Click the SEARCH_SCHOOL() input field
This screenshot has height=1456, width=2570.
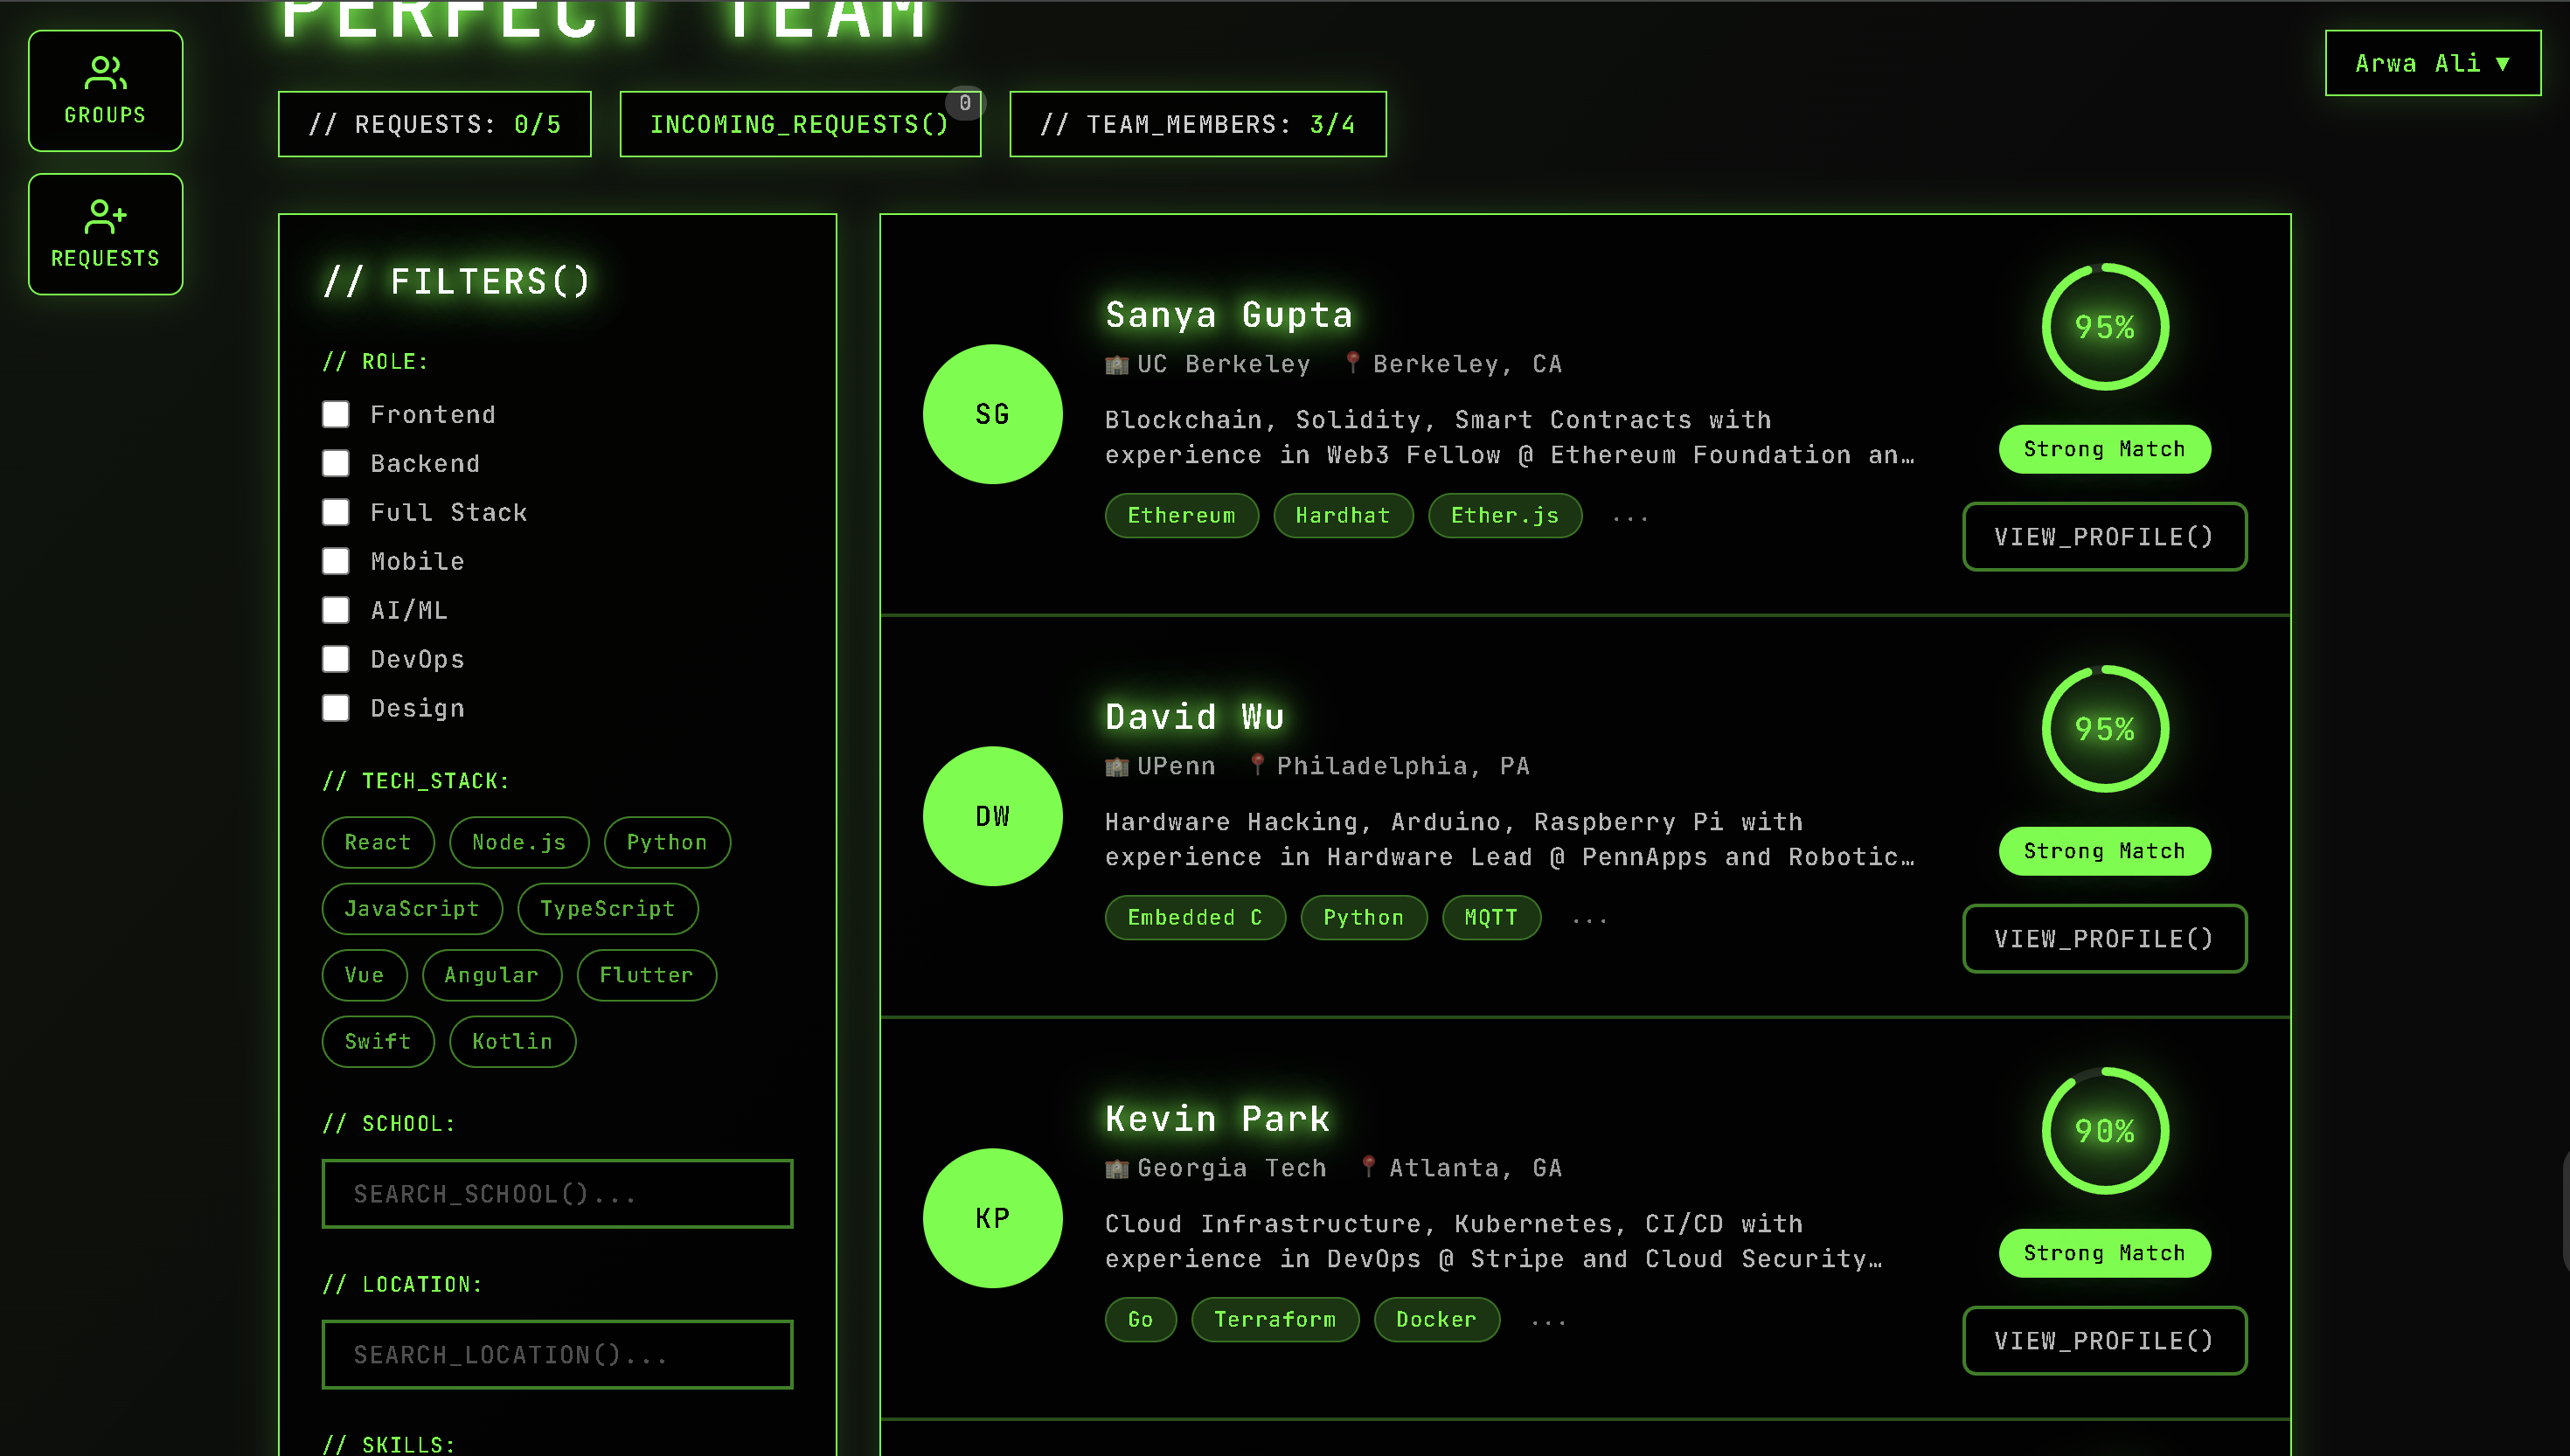pyautogui.click(x=557, y=1194)
